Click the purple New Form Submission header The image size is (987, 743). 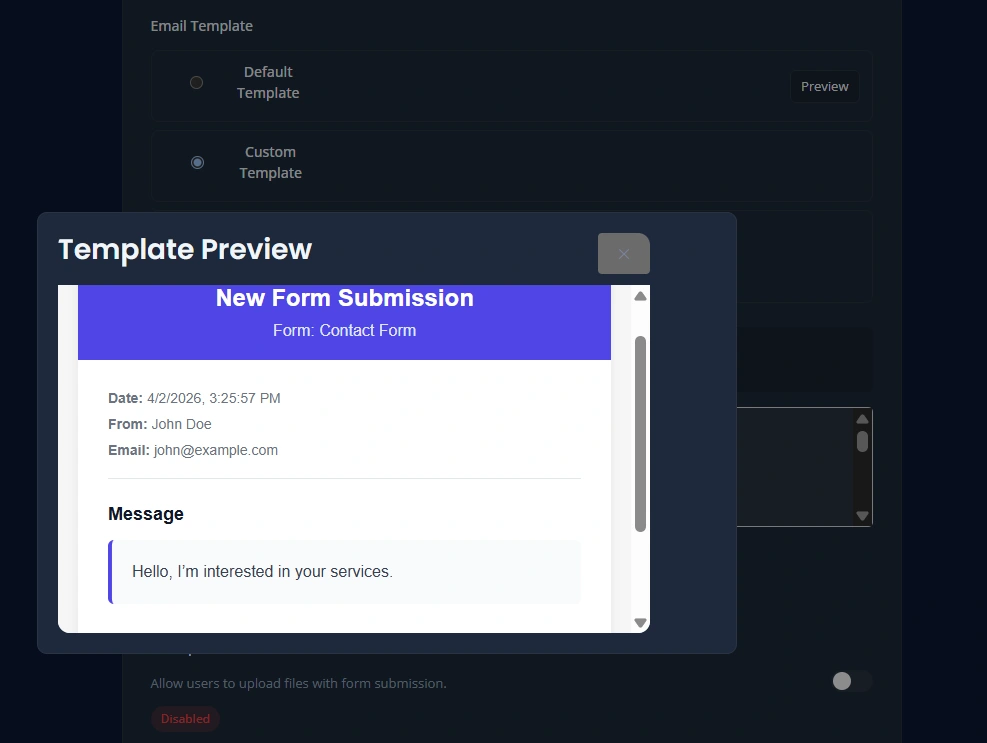pos(344,297)
